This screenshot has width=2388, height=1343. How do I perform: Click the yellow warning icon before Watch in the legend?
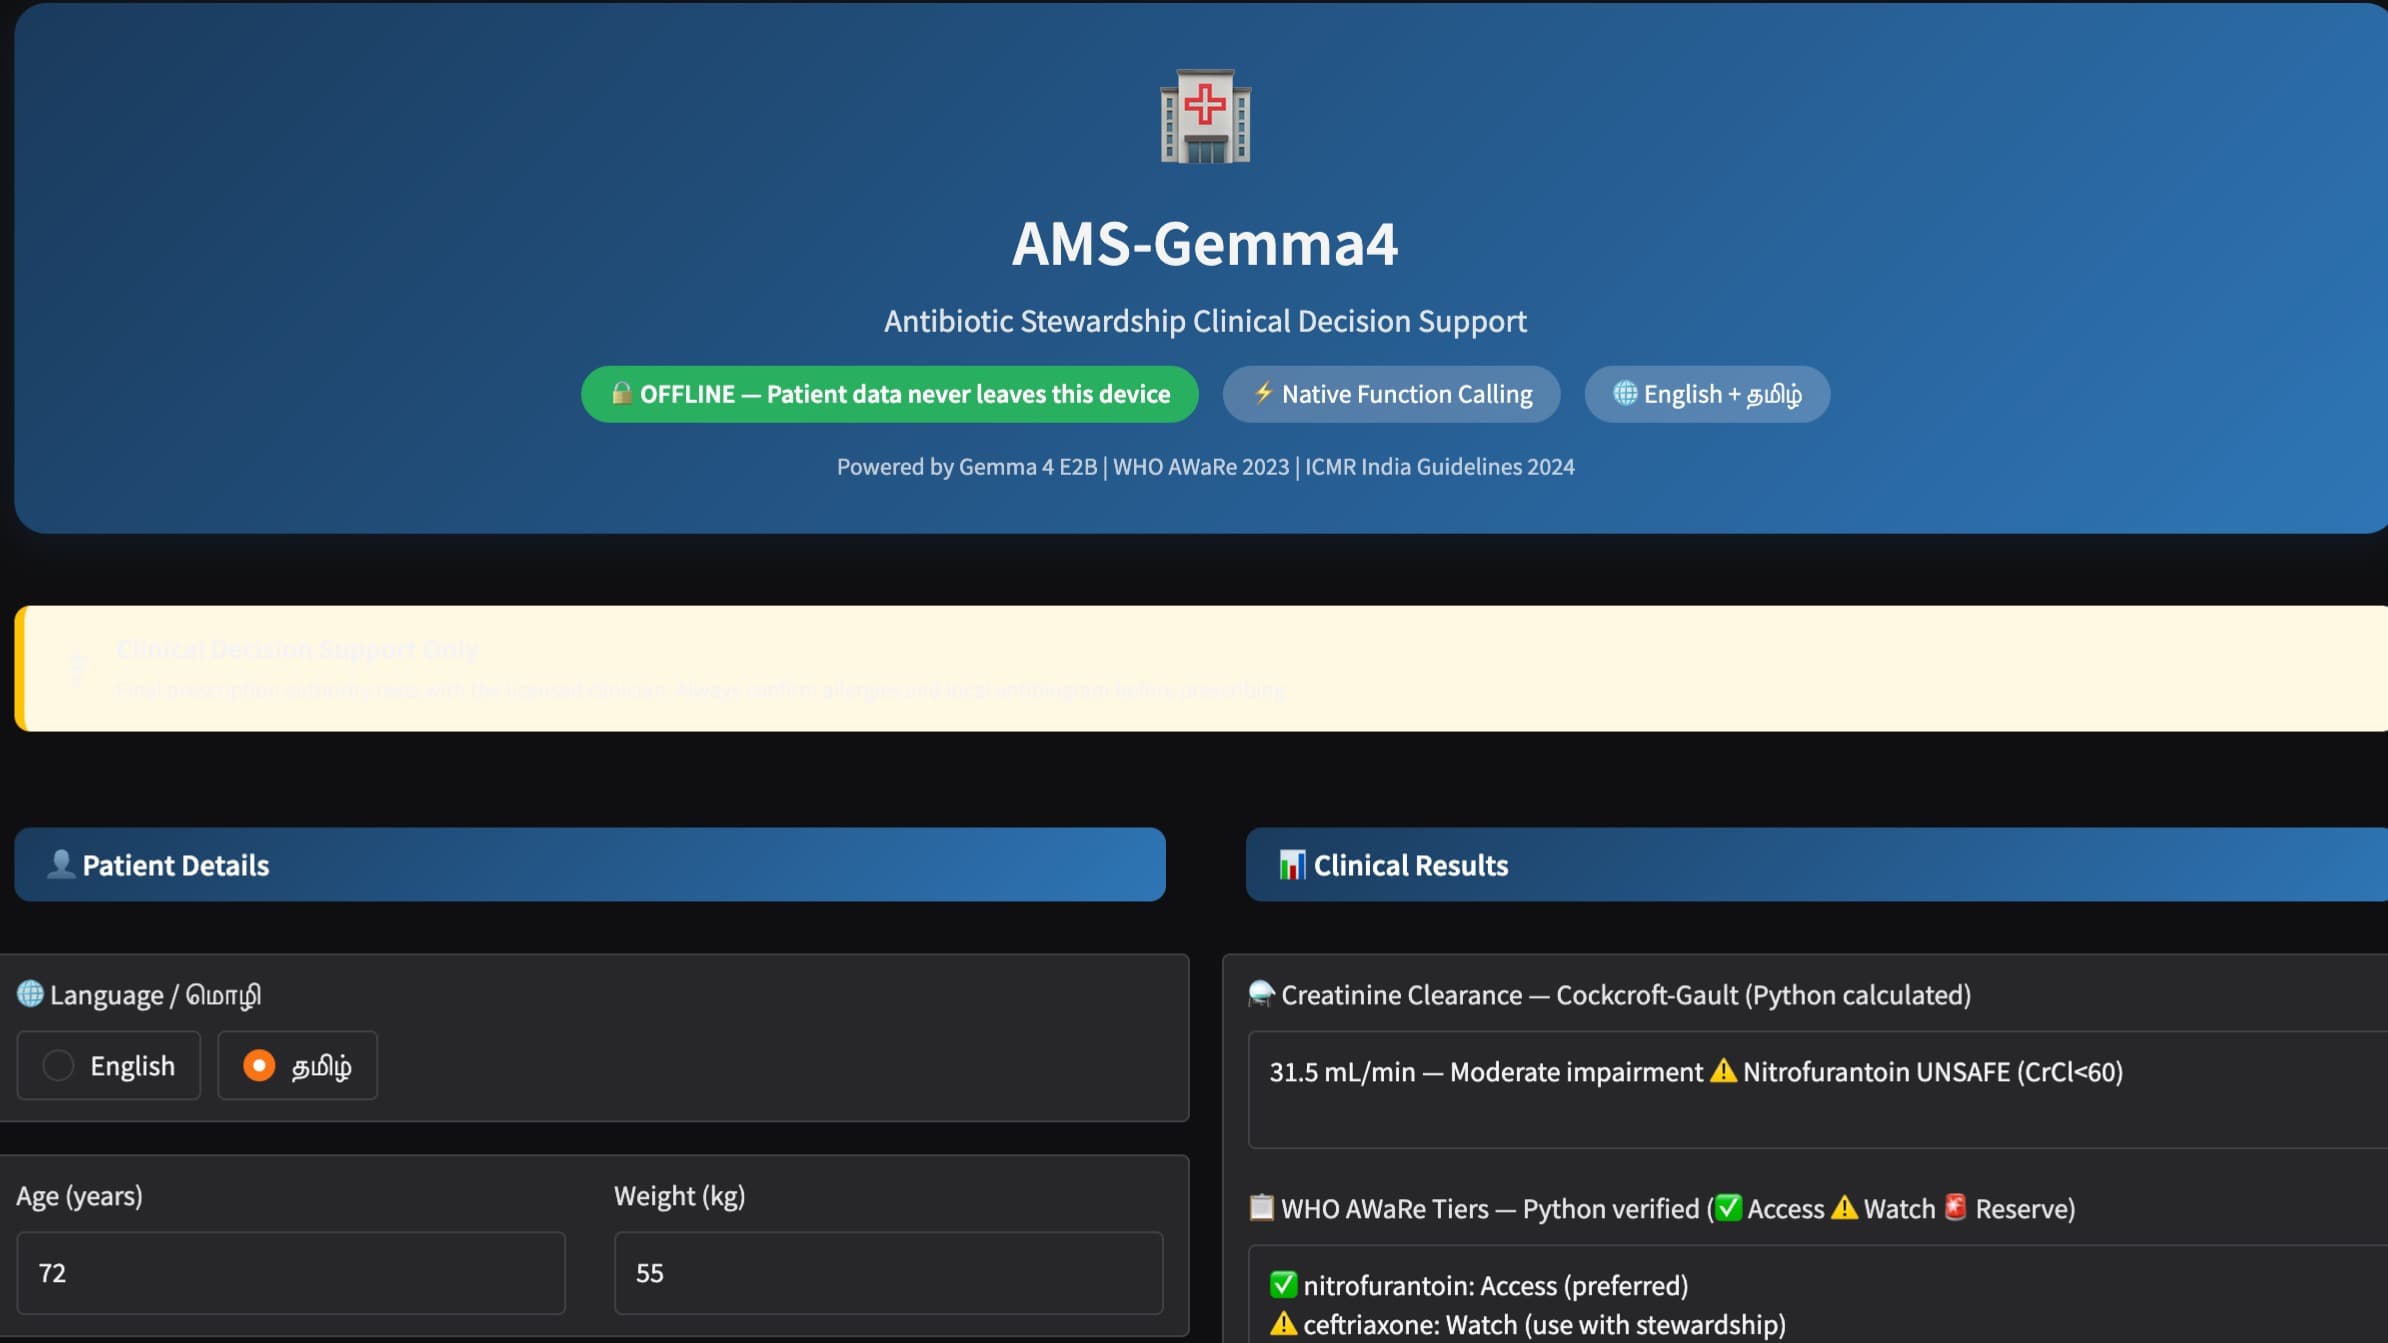1844,1208
